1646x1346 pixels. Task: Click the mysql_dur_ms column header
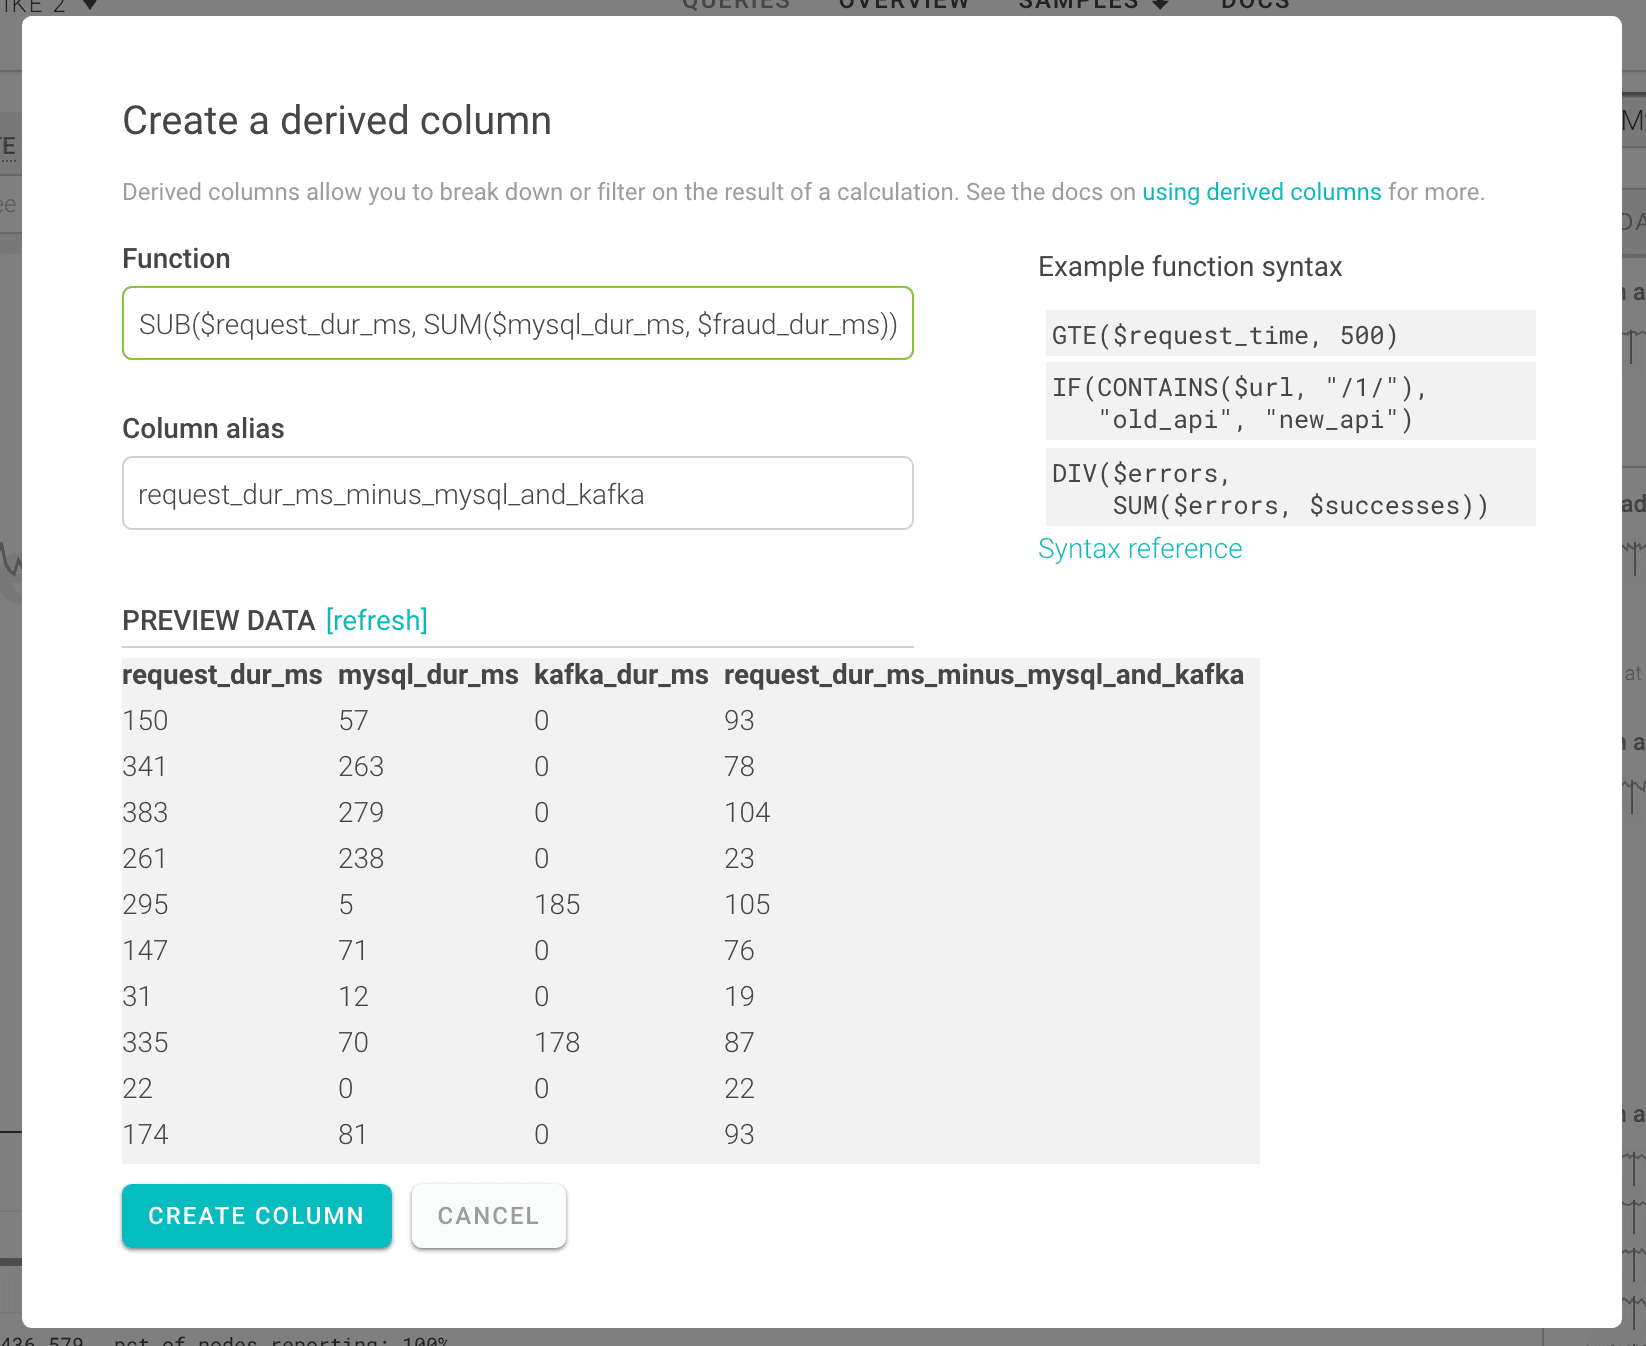pyautogui.click(x=427, y=674)
